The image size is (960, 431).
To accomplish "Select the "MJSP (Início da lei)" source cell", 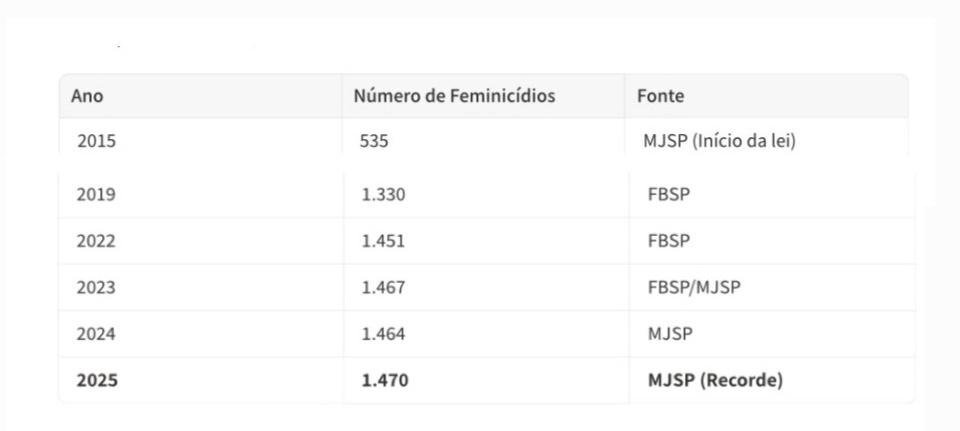I will 719,141.
